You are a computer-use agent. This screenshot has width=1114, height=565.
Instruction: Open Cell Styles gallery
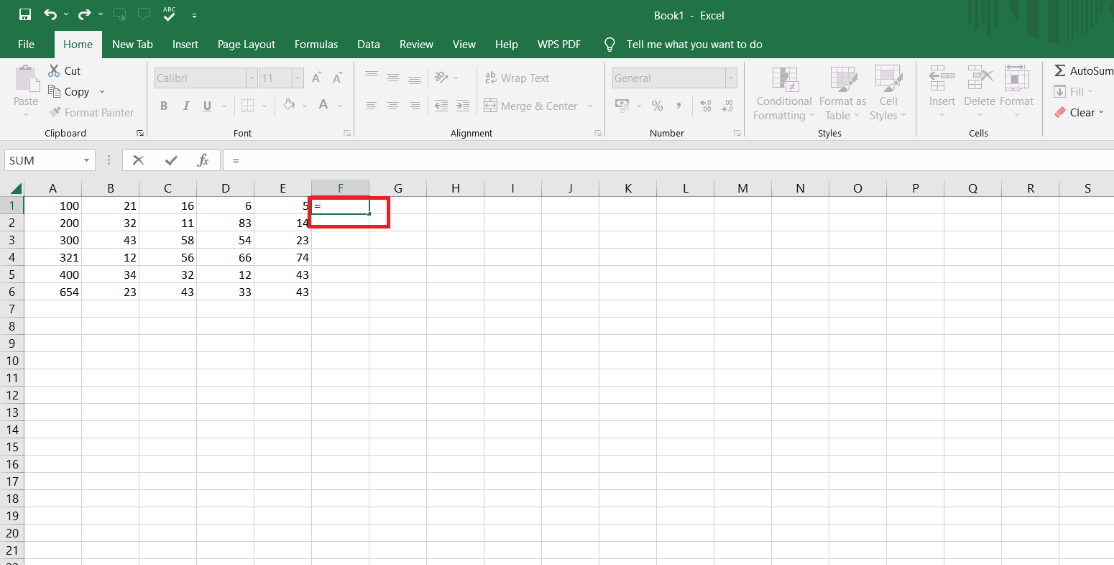coord(888,93)
